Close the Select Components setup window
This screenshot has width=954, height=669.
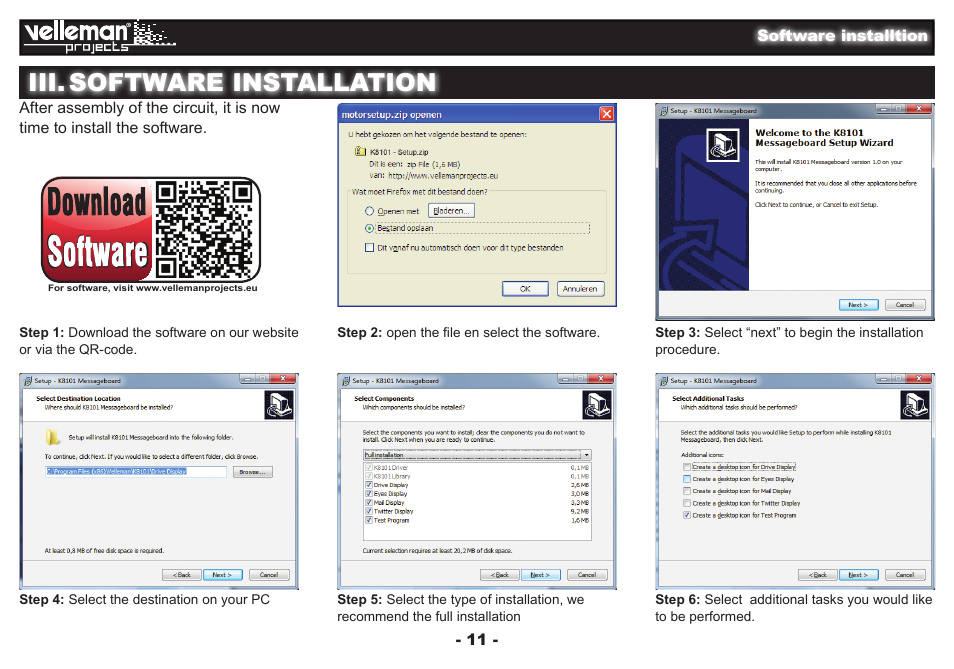pyautogui.click(x=601, y=379)
